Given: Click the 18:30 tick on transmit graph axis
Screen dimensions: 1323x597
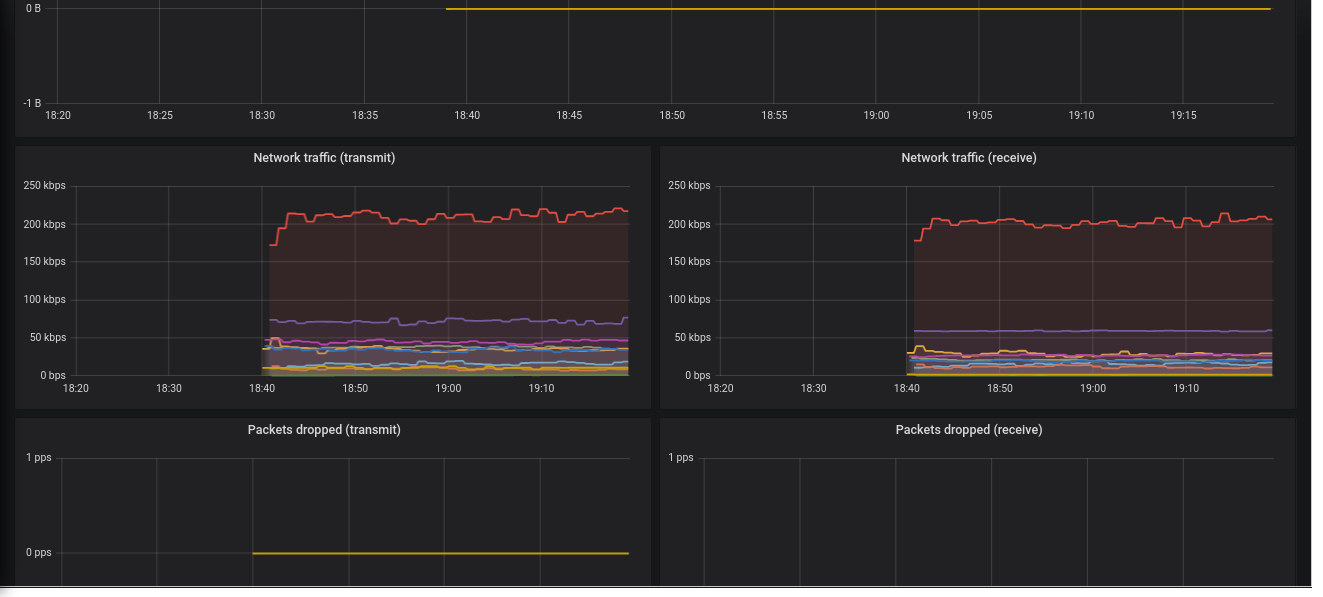Looking at the screenshot, I should (169, 388).
